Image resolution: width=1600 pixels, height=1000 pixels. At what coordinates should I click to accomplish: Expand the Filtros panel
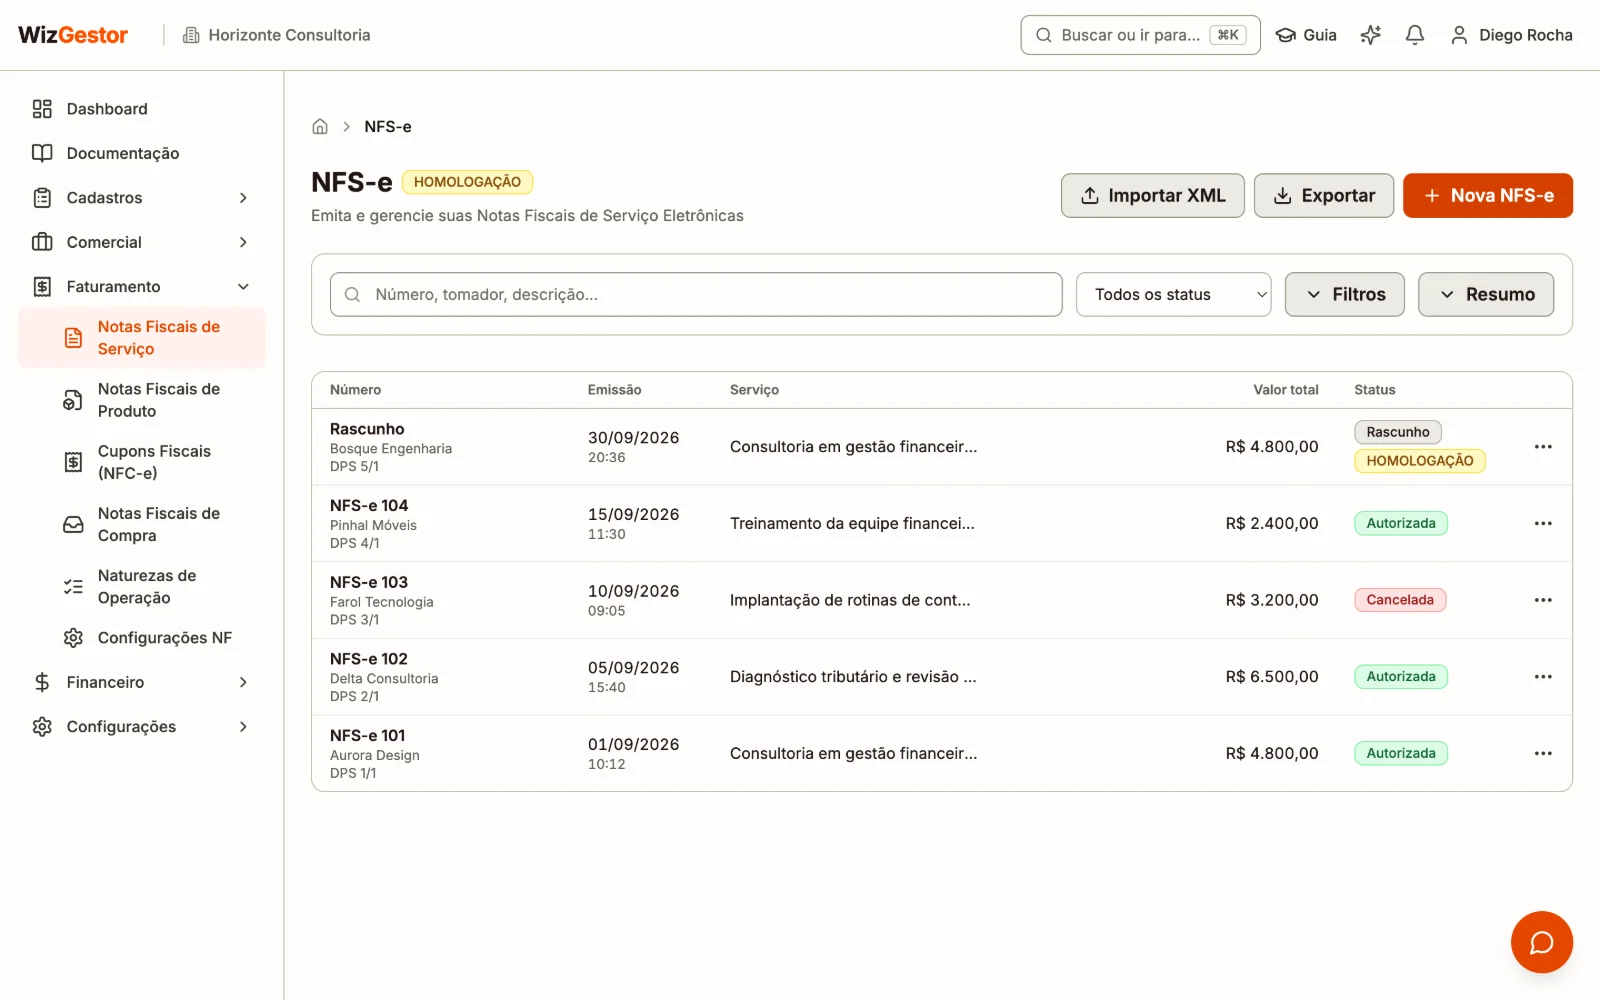[1345, 295]
